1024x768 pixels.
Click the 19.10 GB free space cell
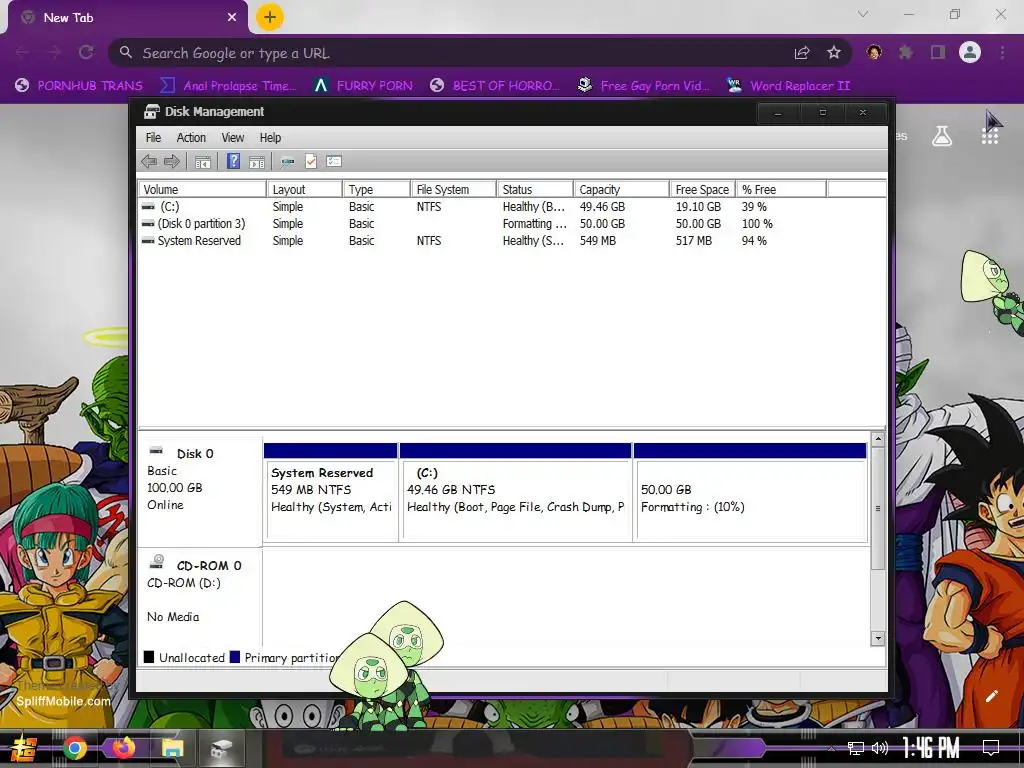coord(698,206)
